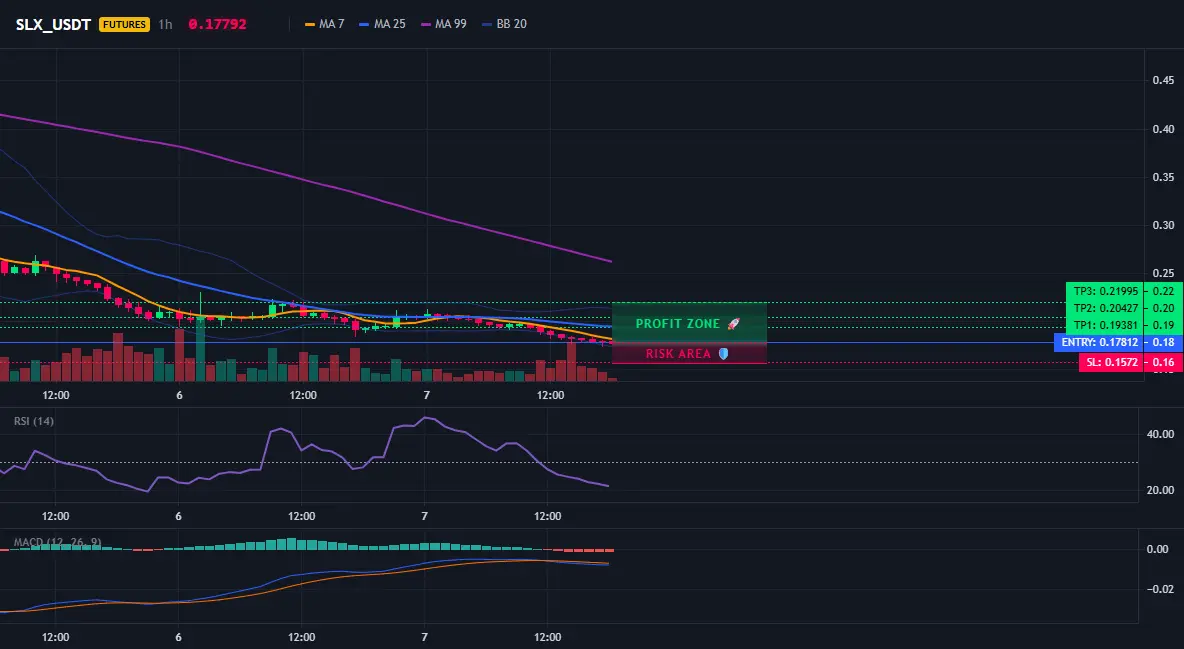Click the rocket icon in PROFIT ZONE
This screenshot has width=1184, height=649.
tap(733, 323)
